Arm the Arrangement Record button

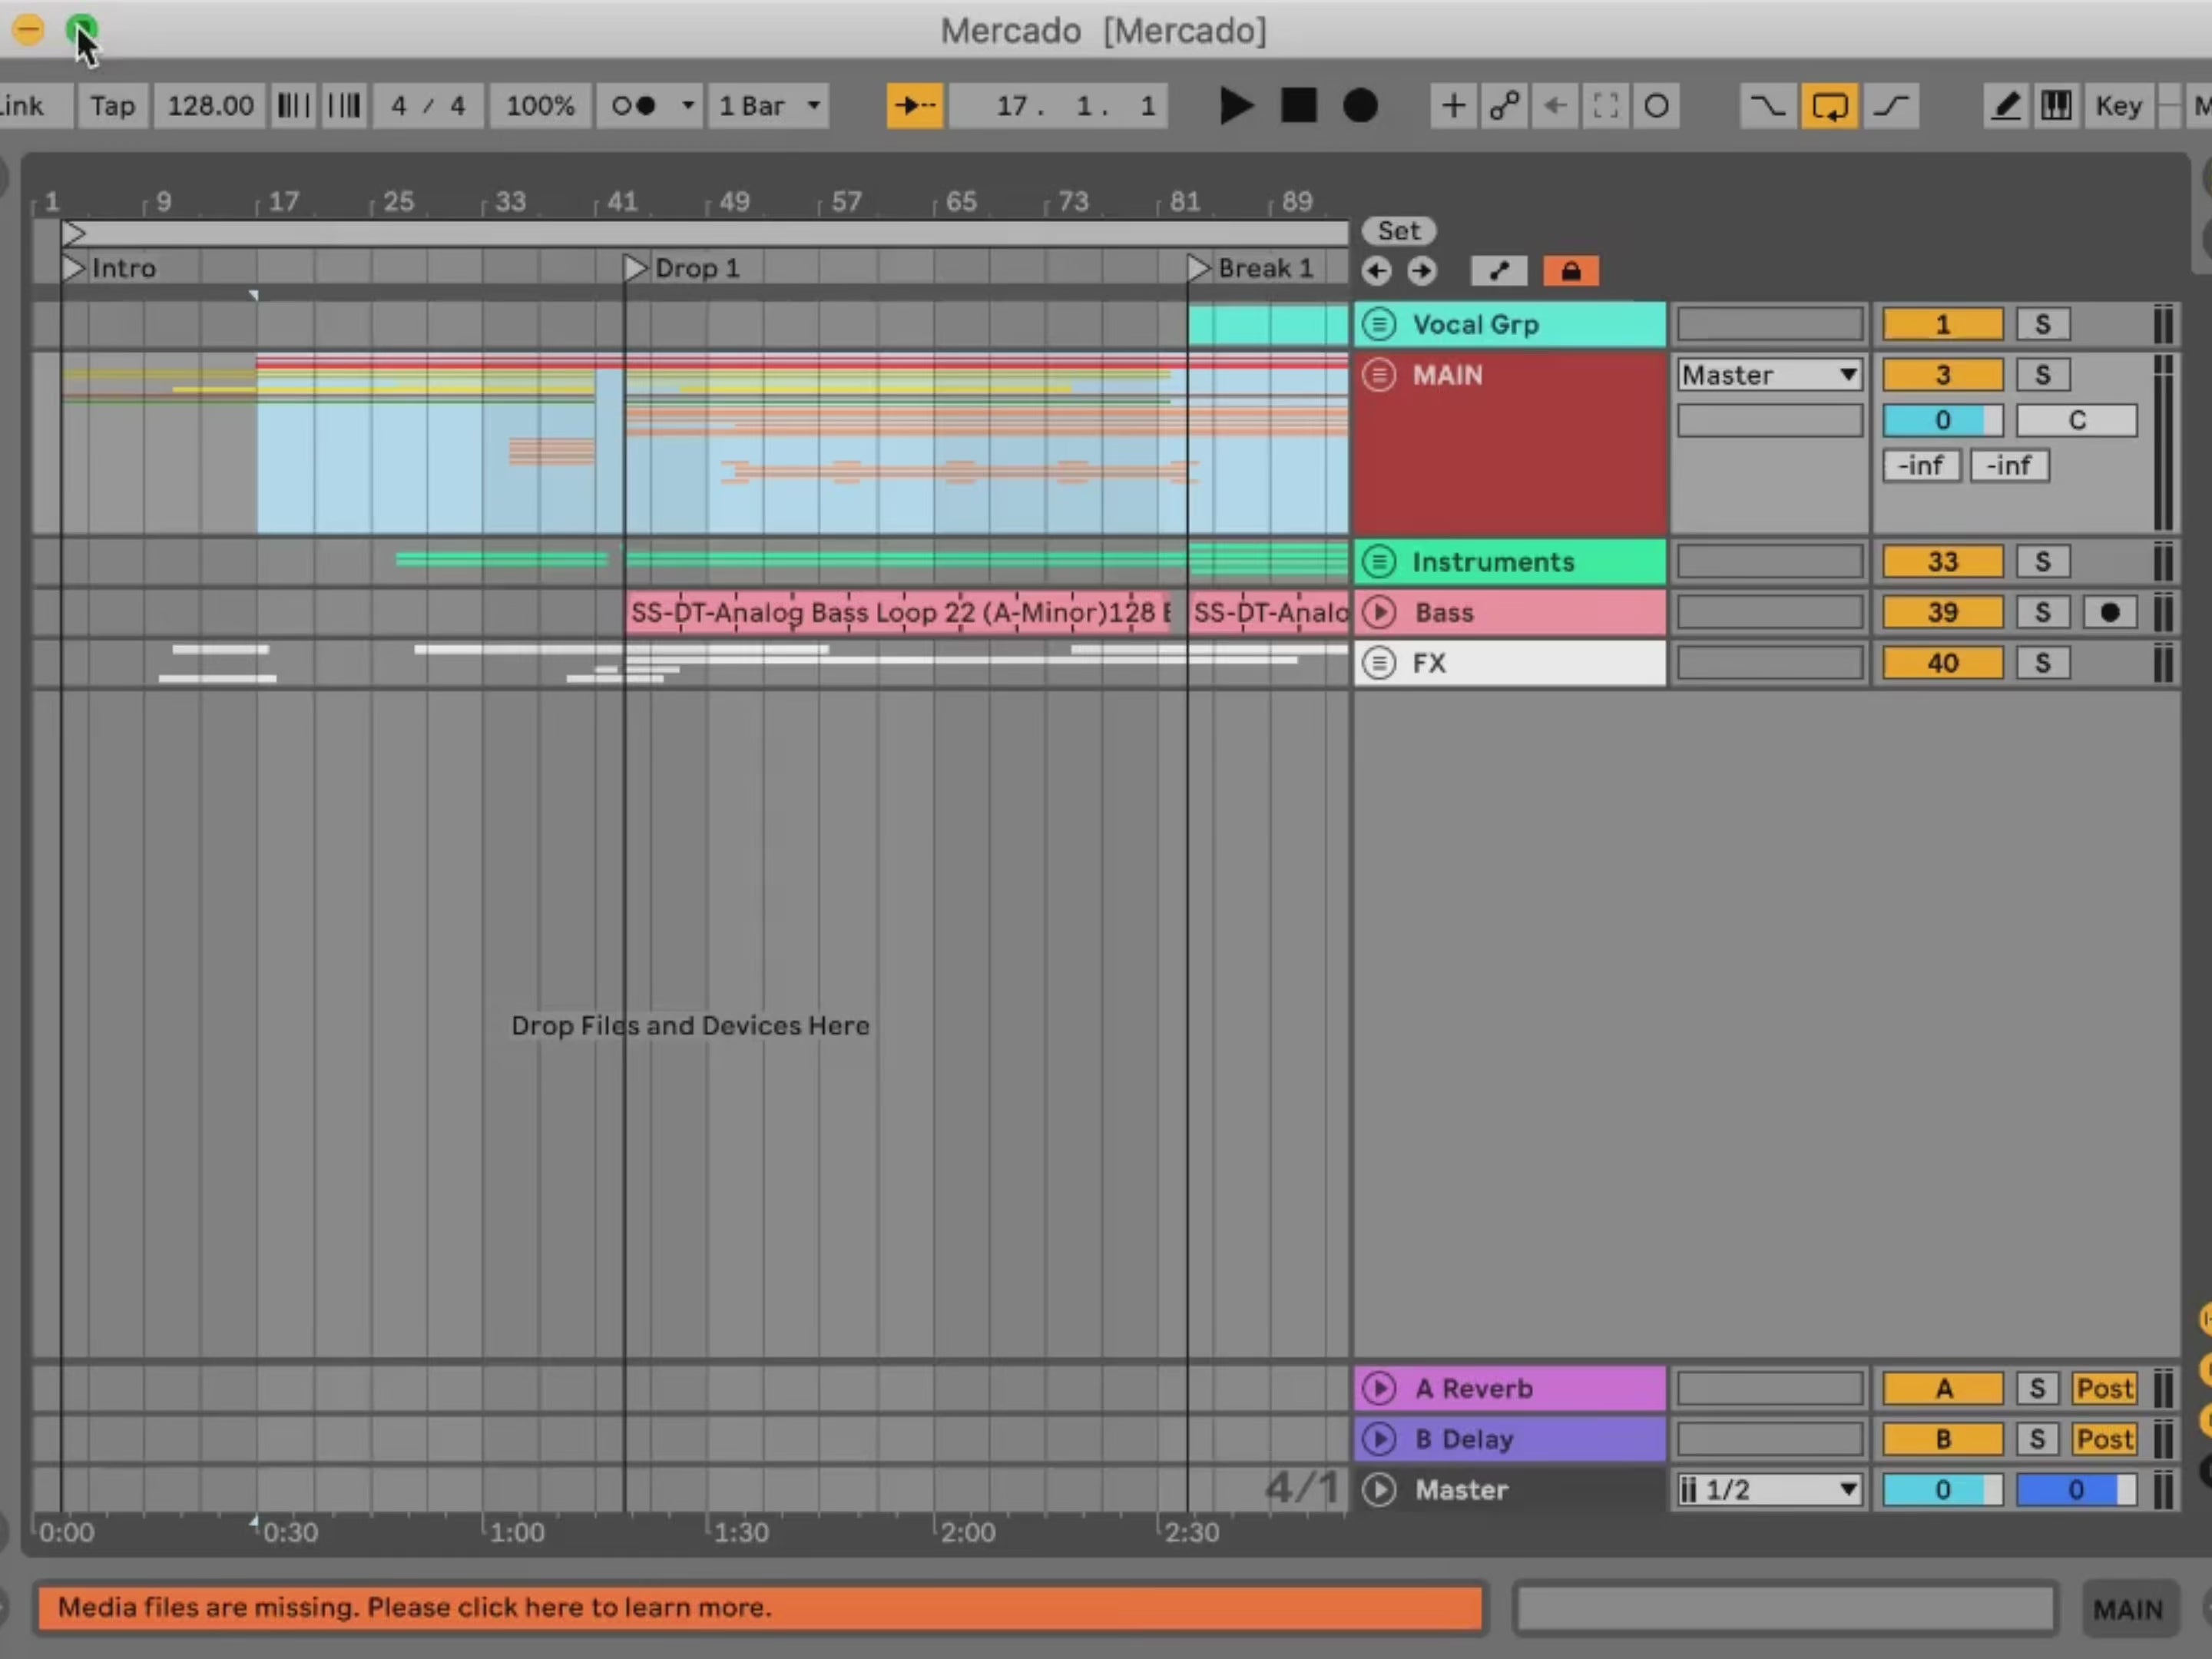coord(1360,106)
